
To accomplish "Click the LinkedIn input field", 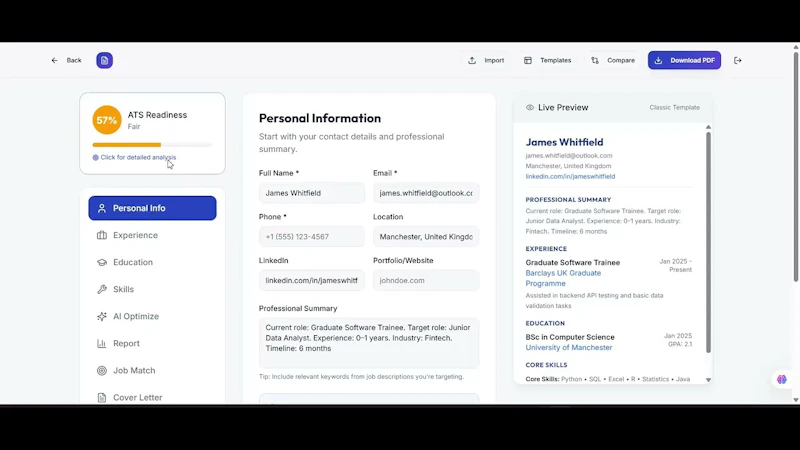I will tap(312, 280).
